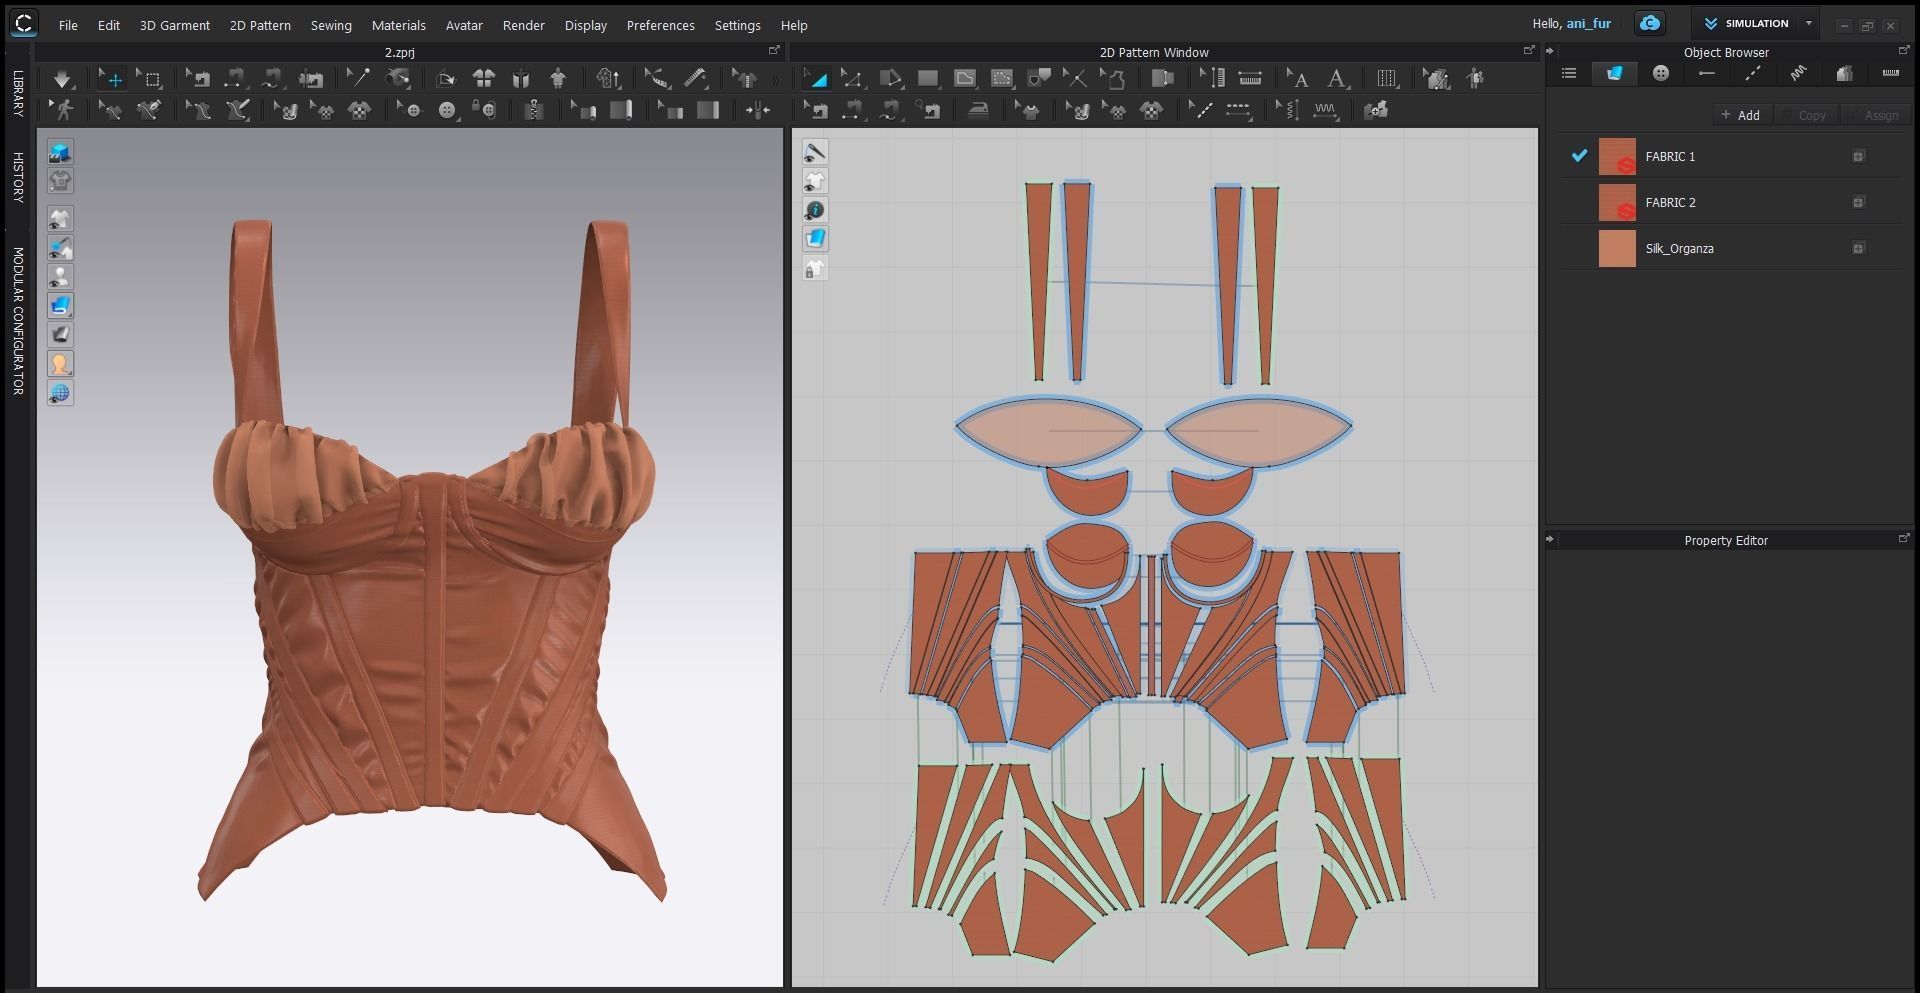Select the Transform Pattern tool
Viewport: 1920px width, 993px height.
815,78
